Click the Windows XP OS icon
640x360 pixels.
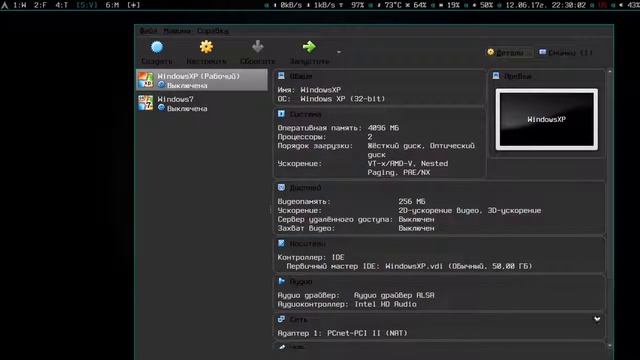click(x=146, y=80)
